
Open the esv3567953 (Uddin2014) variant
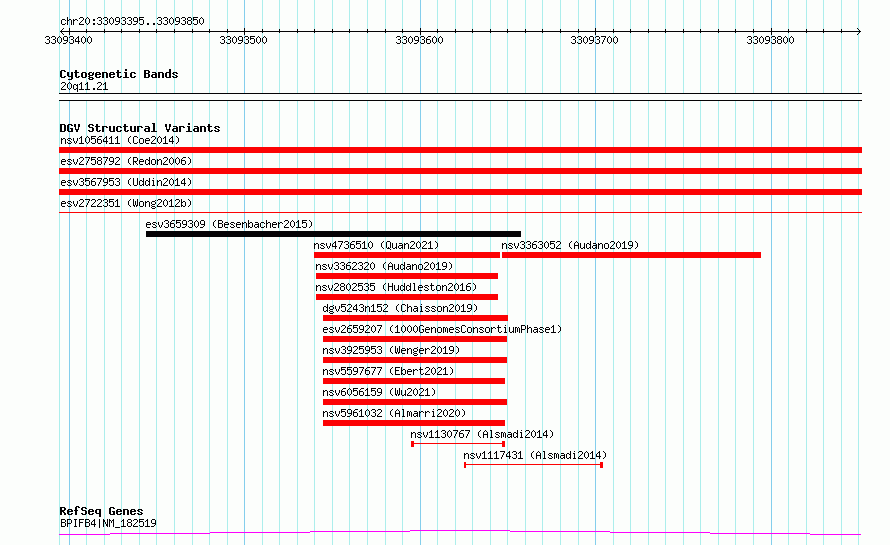(x=126, y=182)
